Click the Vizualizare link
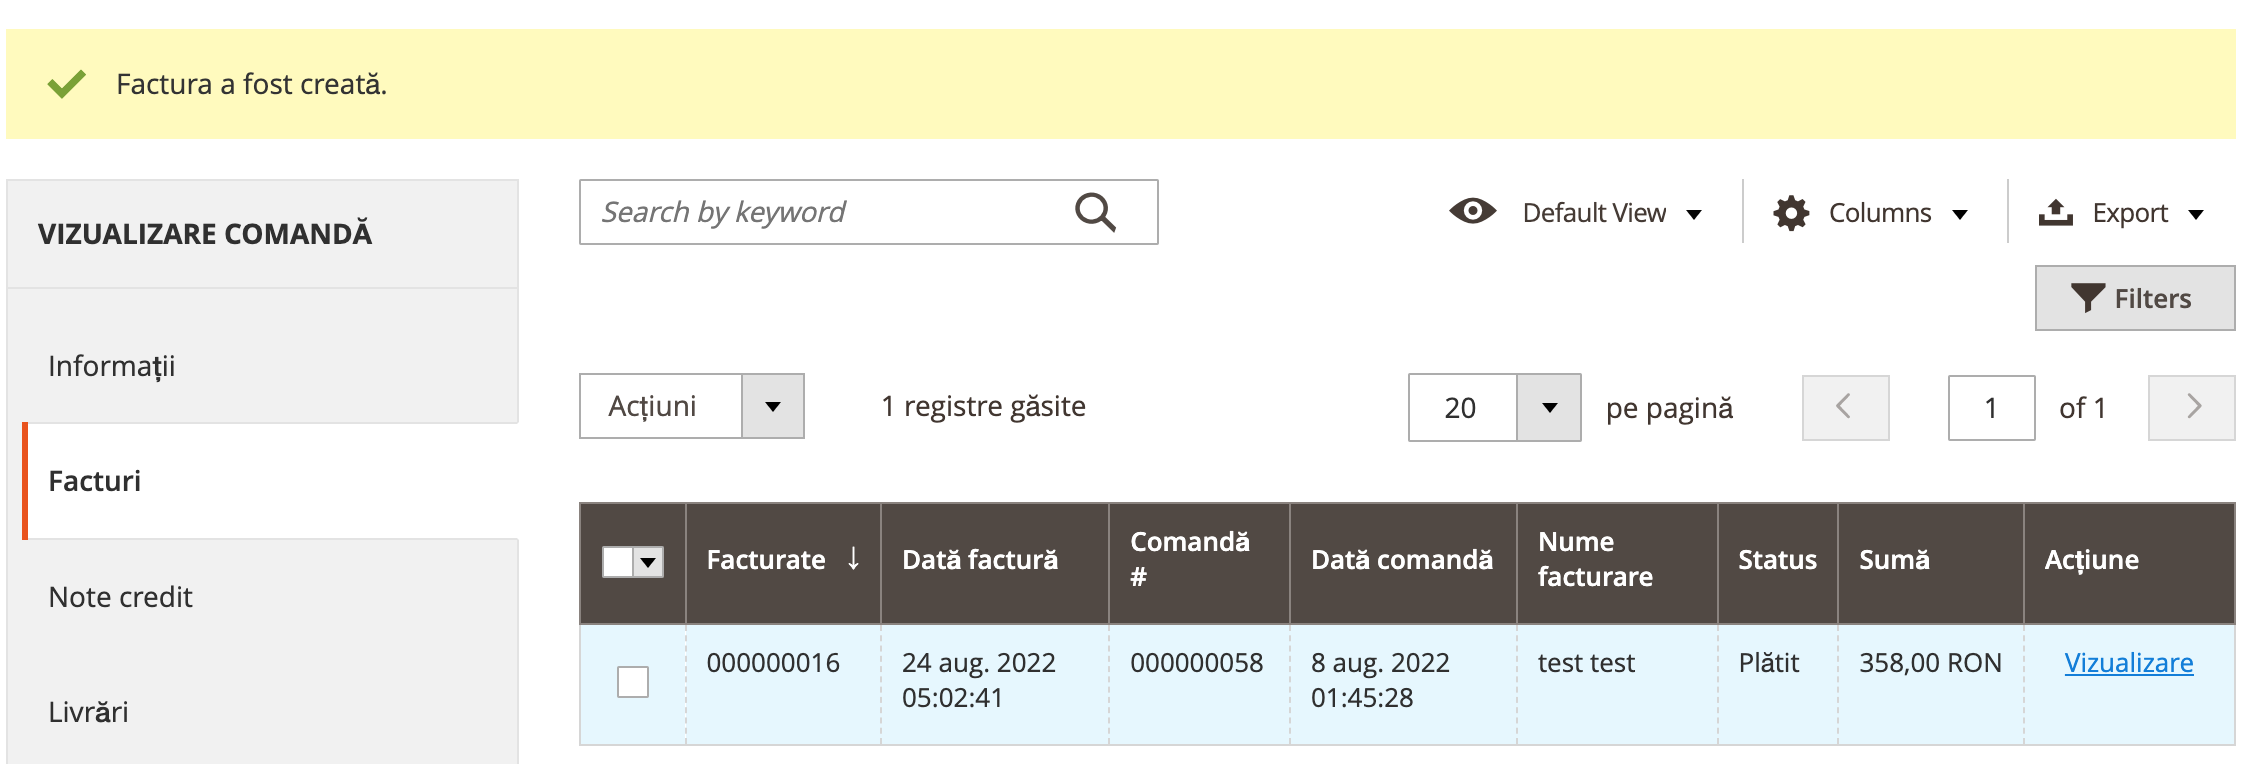This screenshot has width=2258, height=764. point(2129,662)
